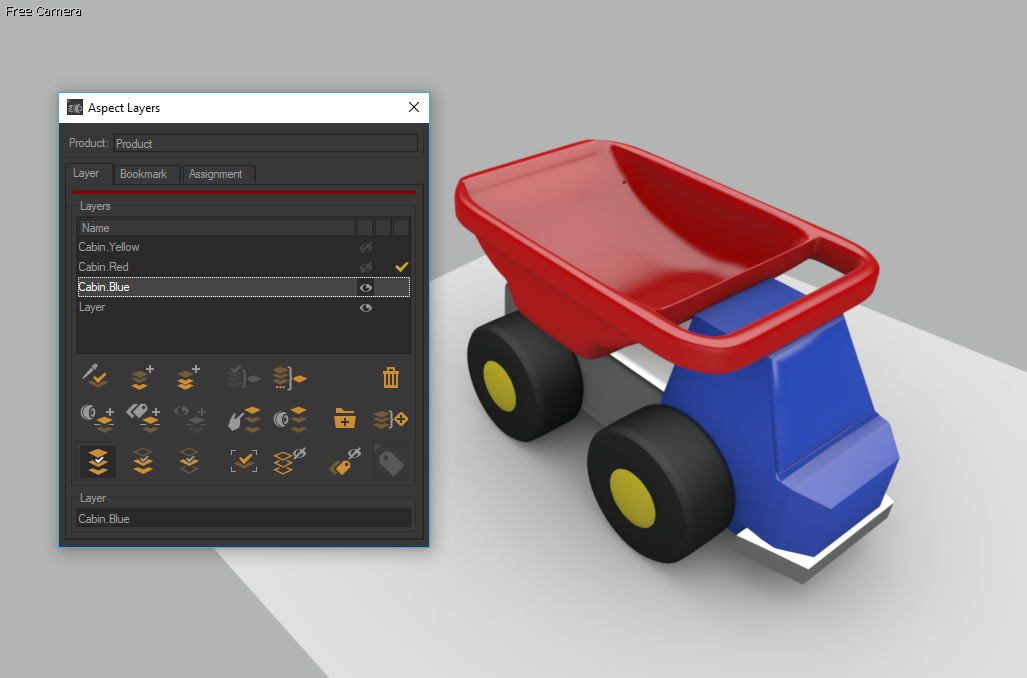
Task: Toggle visibility eye of Cabin.Blue layer
Action: click(366, 287)
